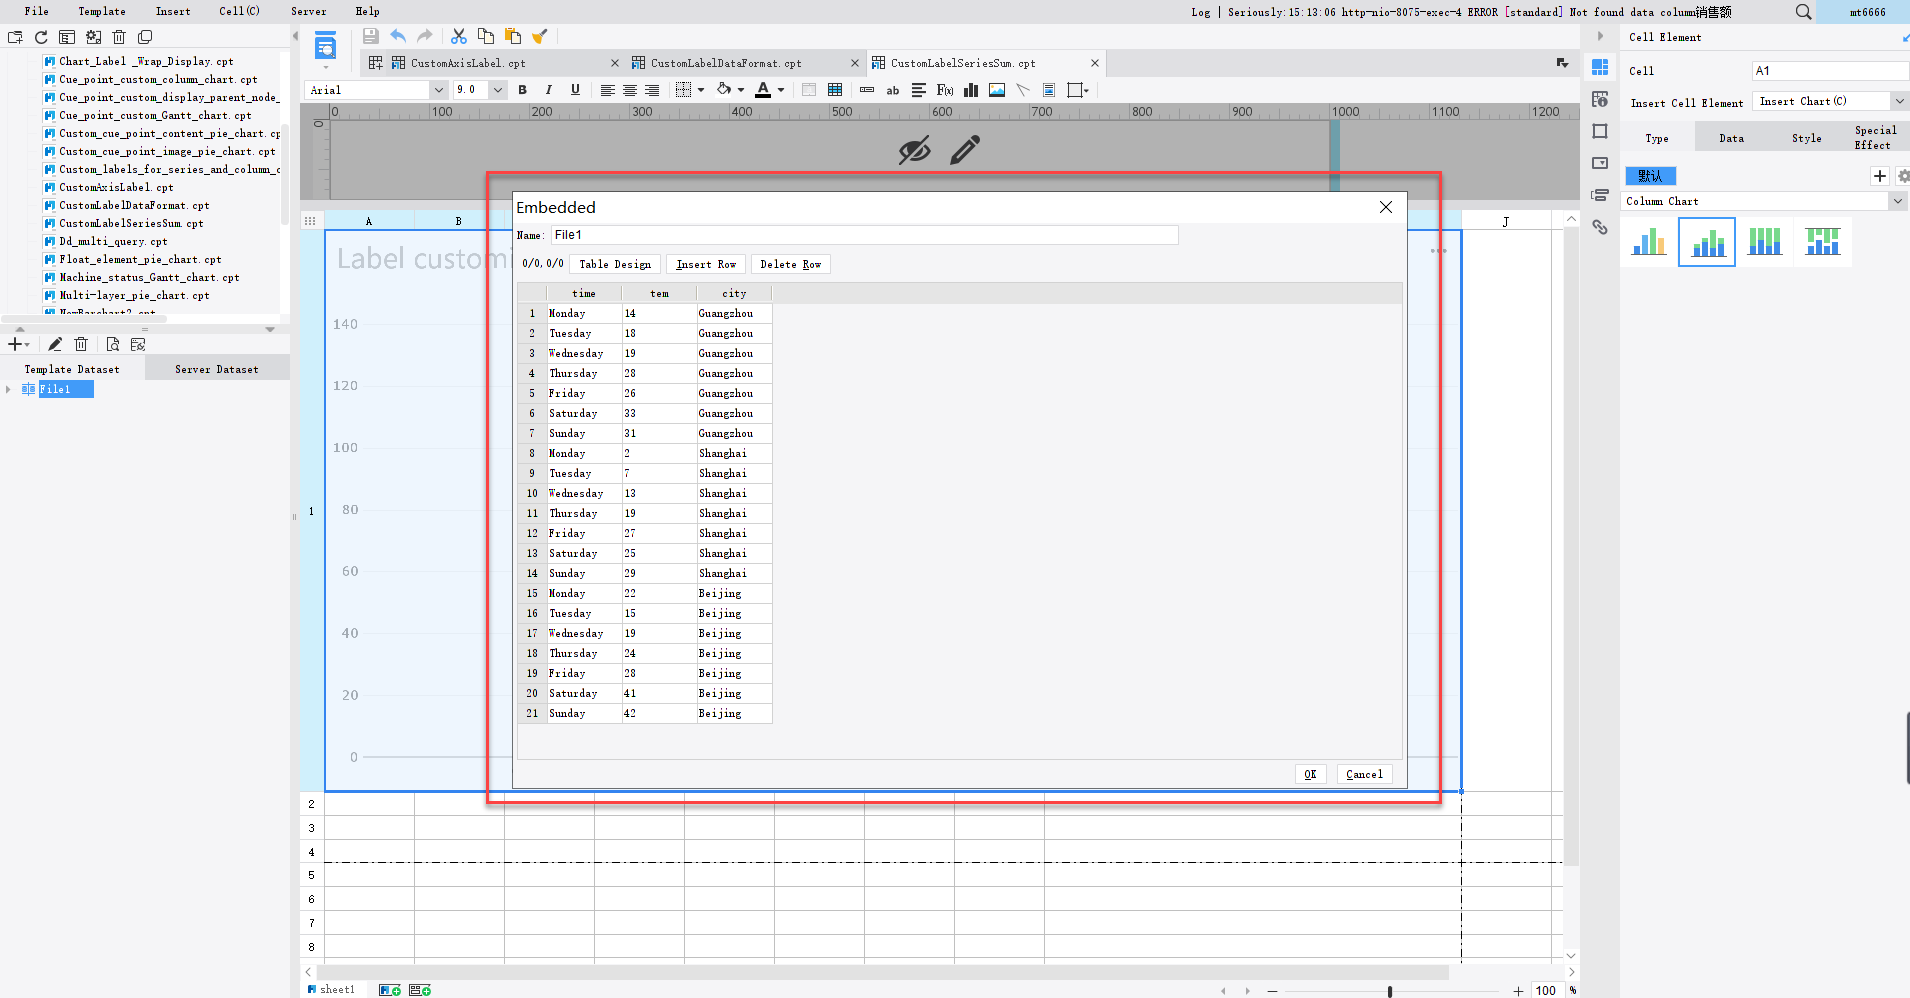Click the Insert Row button
1910x998 pixels.
pos(706,264)
